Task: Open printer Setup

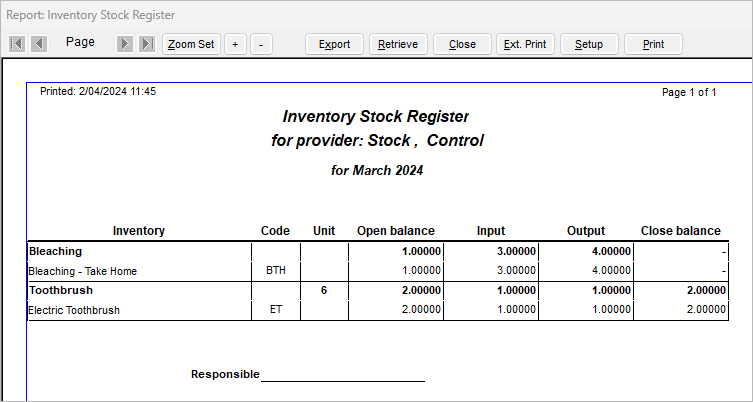Action: 589,44
